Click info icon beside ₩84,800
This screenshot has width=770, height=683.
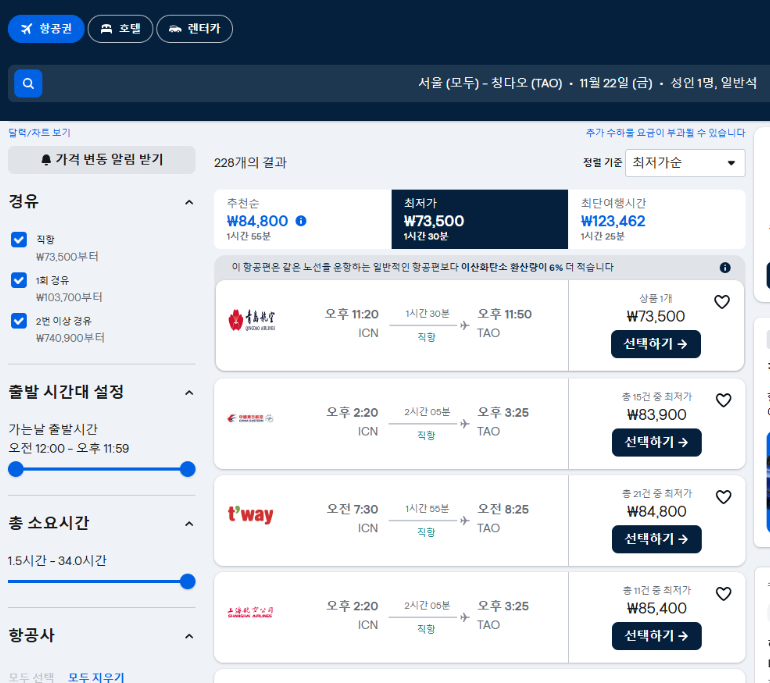click(x=301, y=221)
